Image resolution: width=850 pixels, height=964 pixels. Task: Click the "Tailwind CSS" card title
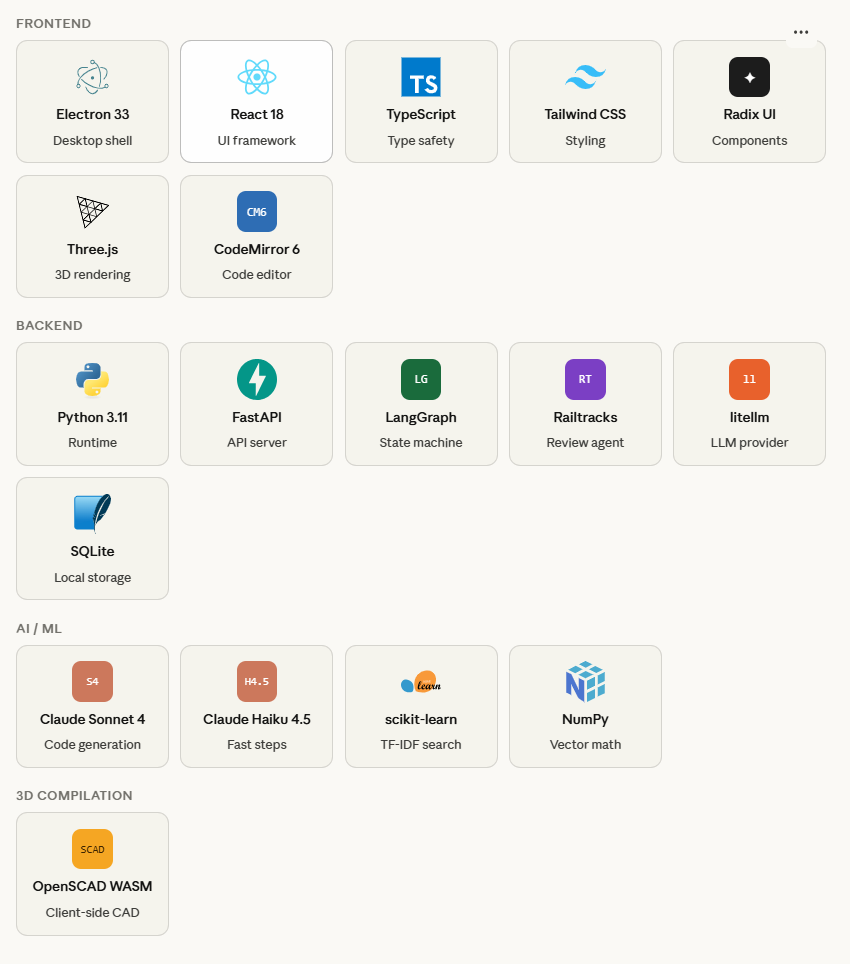coord(585,114)
